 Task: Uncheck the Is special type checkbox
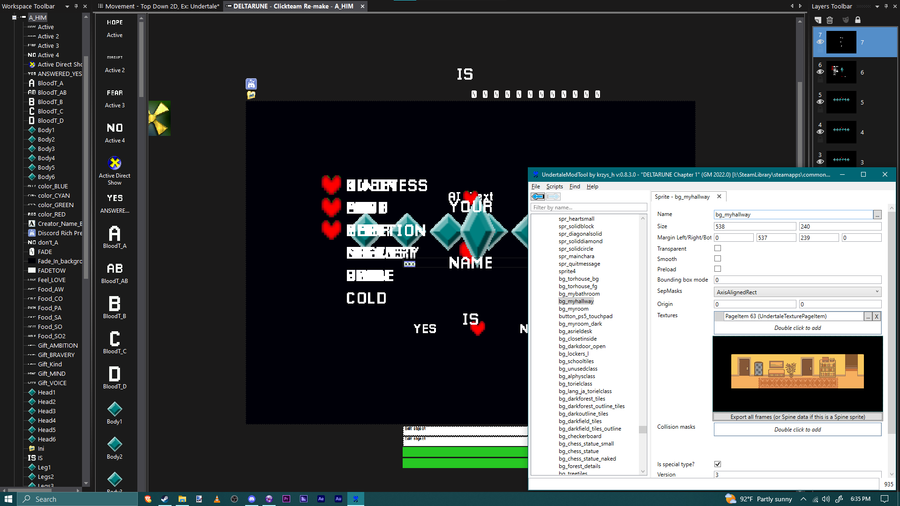pyautogui.click(x=717, y=464)
